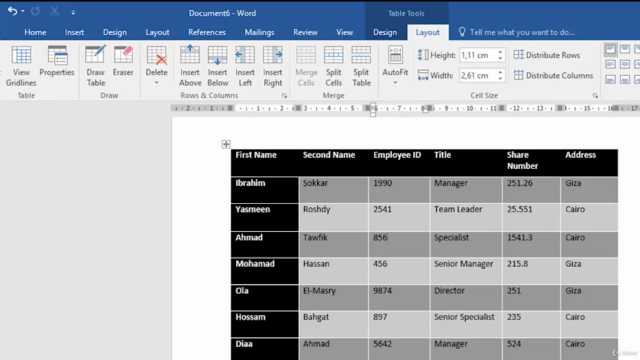Click the table move handle

[x=226, y=144]
